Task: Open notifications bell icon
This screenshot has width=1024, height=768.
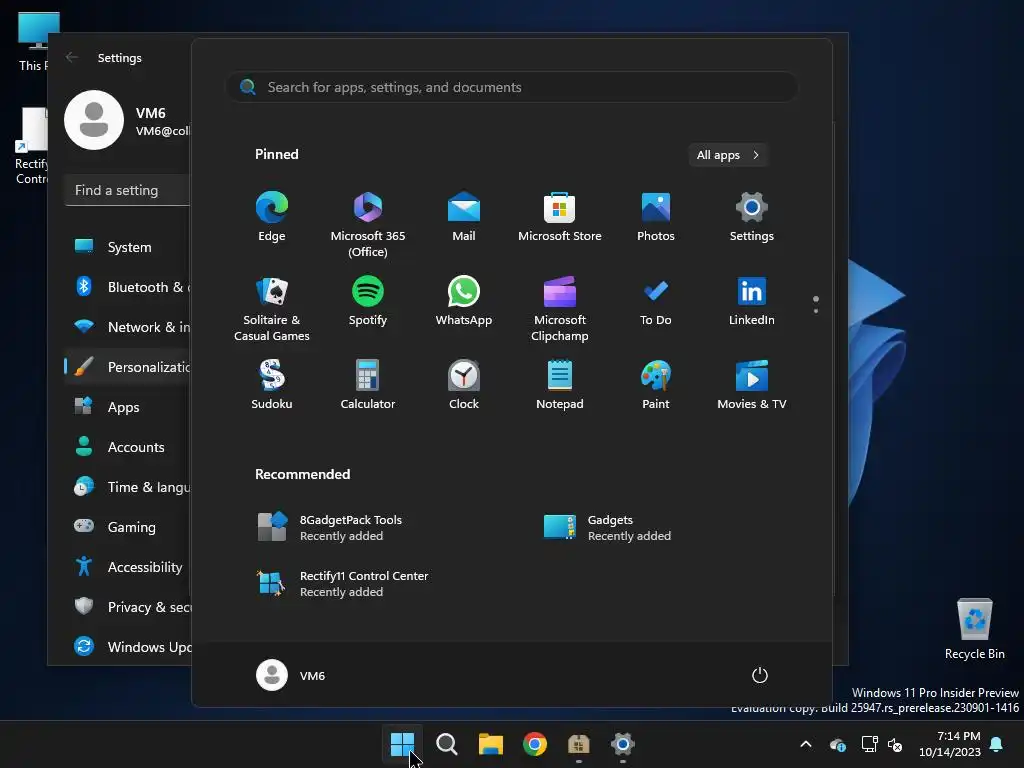Action: tap(997, 744)
